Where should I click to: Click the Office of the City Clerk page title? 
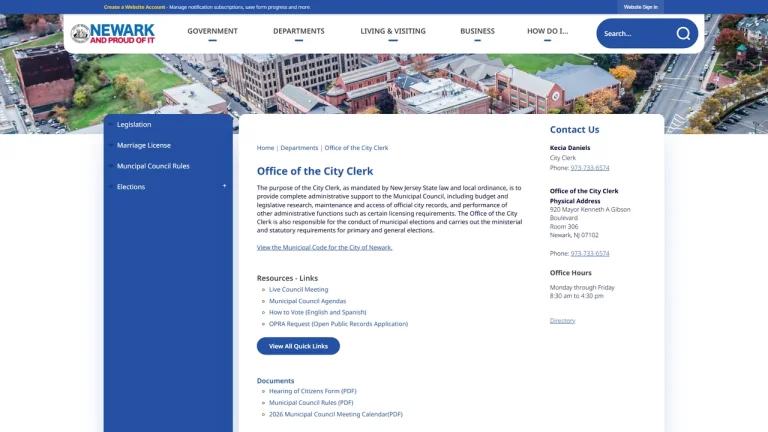(315, 171)
